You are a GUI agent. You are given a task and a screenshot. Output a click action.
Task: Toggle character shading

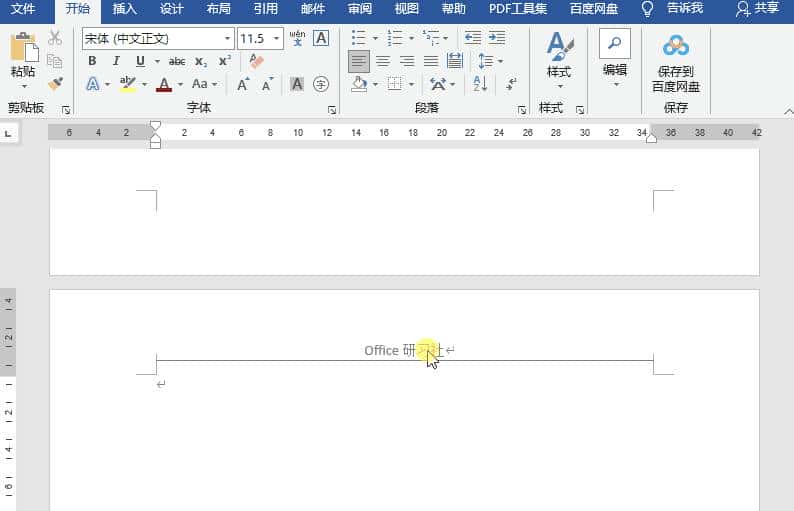tap(297, 84)
